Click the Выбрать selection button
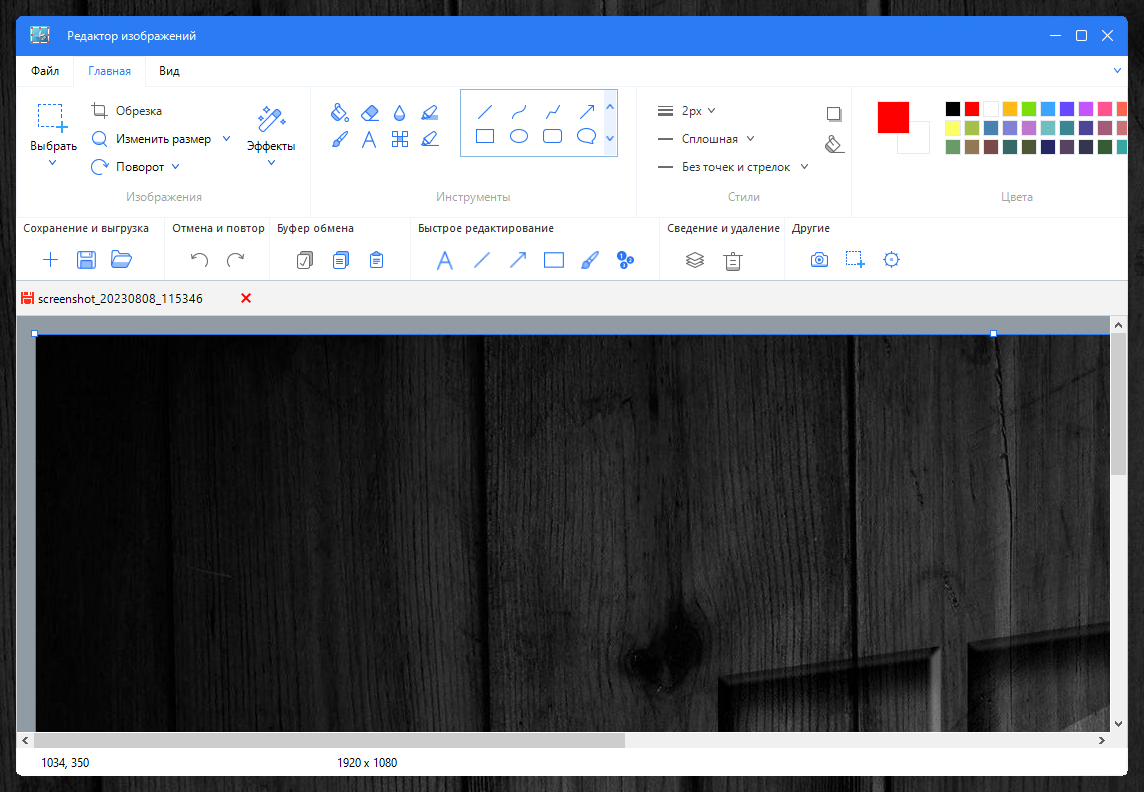 [53, 135]
